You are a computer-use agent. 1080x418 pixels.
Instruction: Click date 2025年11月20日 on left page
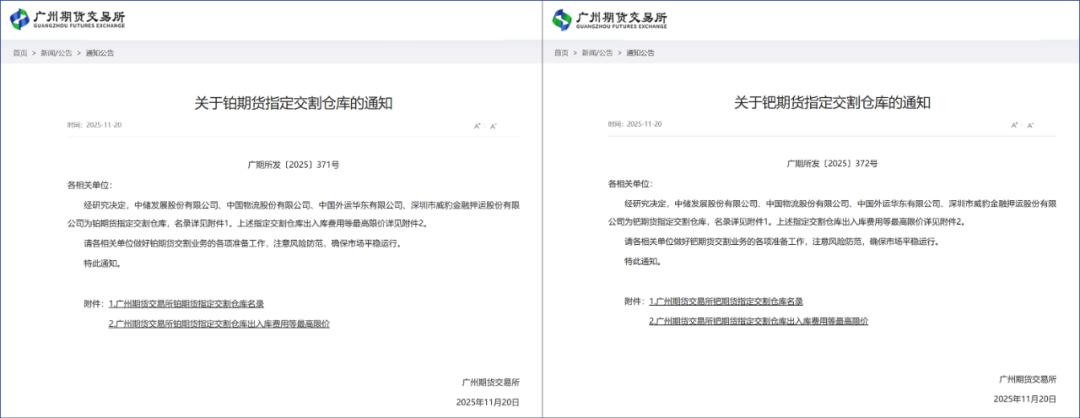point(488,401)
